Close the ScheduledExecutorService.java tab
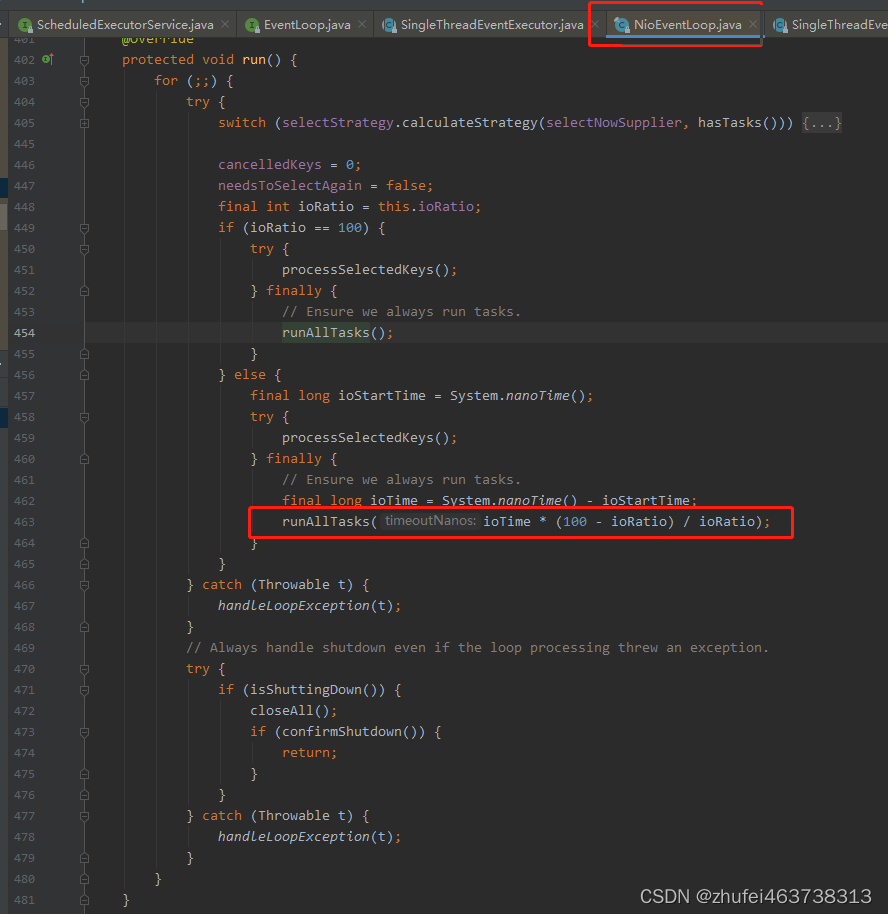 tap(224, 24)
